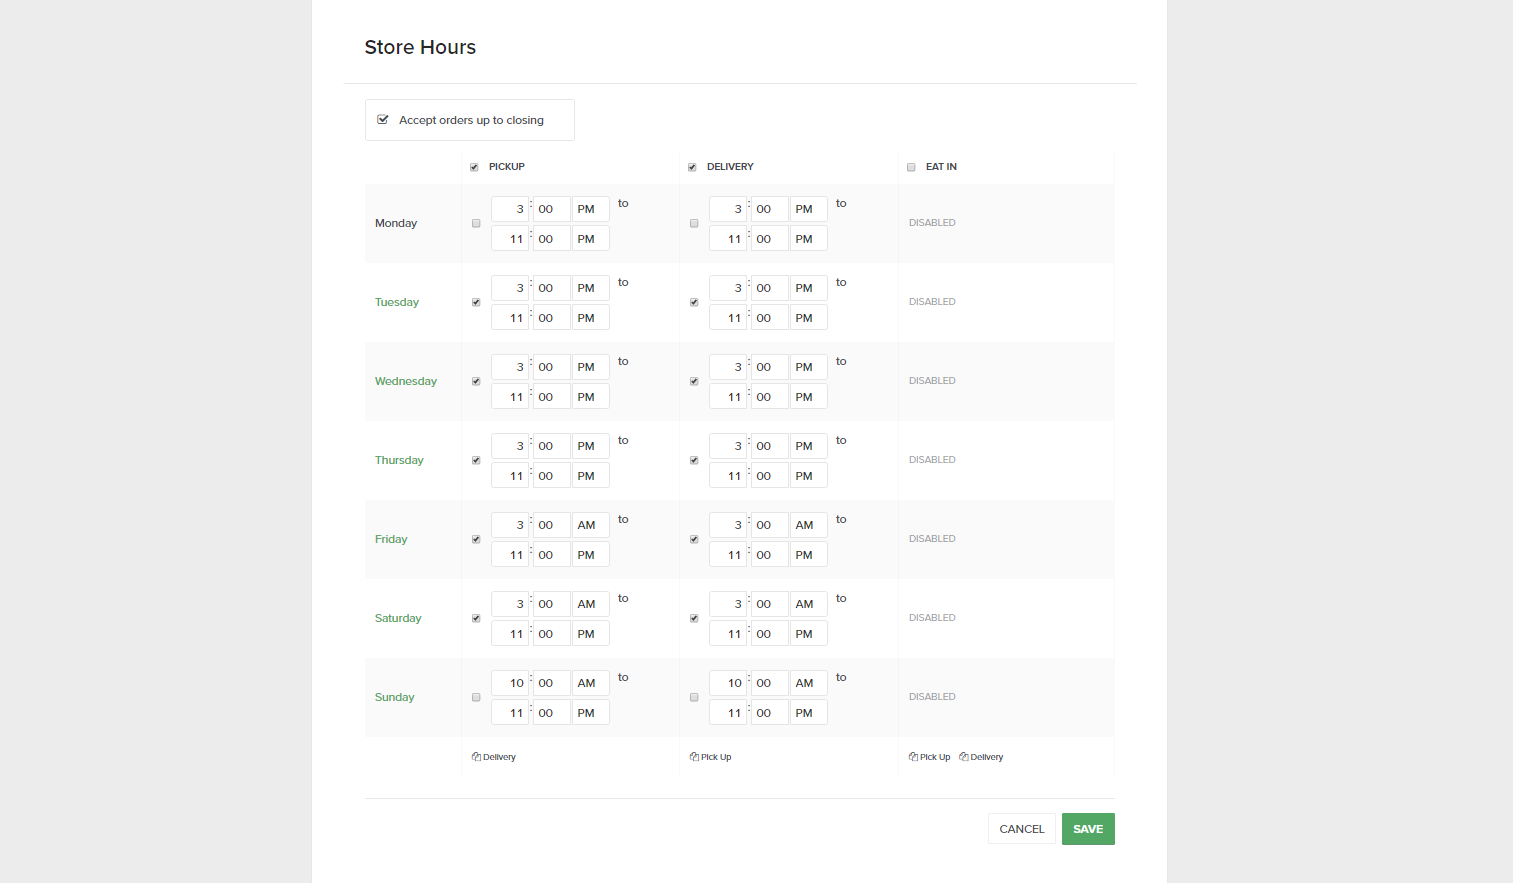Screen dimensions: 1513x883
Task: Click the SAVE button
Action: click(x=1088, y=829)
